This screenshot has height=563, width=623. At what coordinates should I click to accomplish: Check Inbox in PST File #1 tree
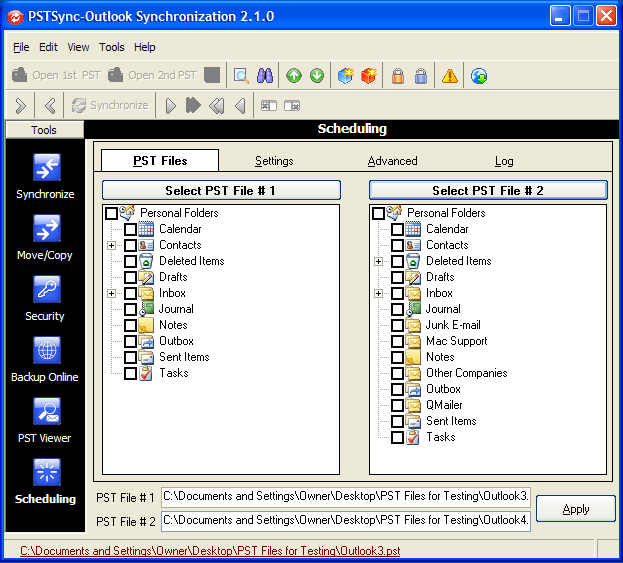pyautogui.click(x=130, y=293)
